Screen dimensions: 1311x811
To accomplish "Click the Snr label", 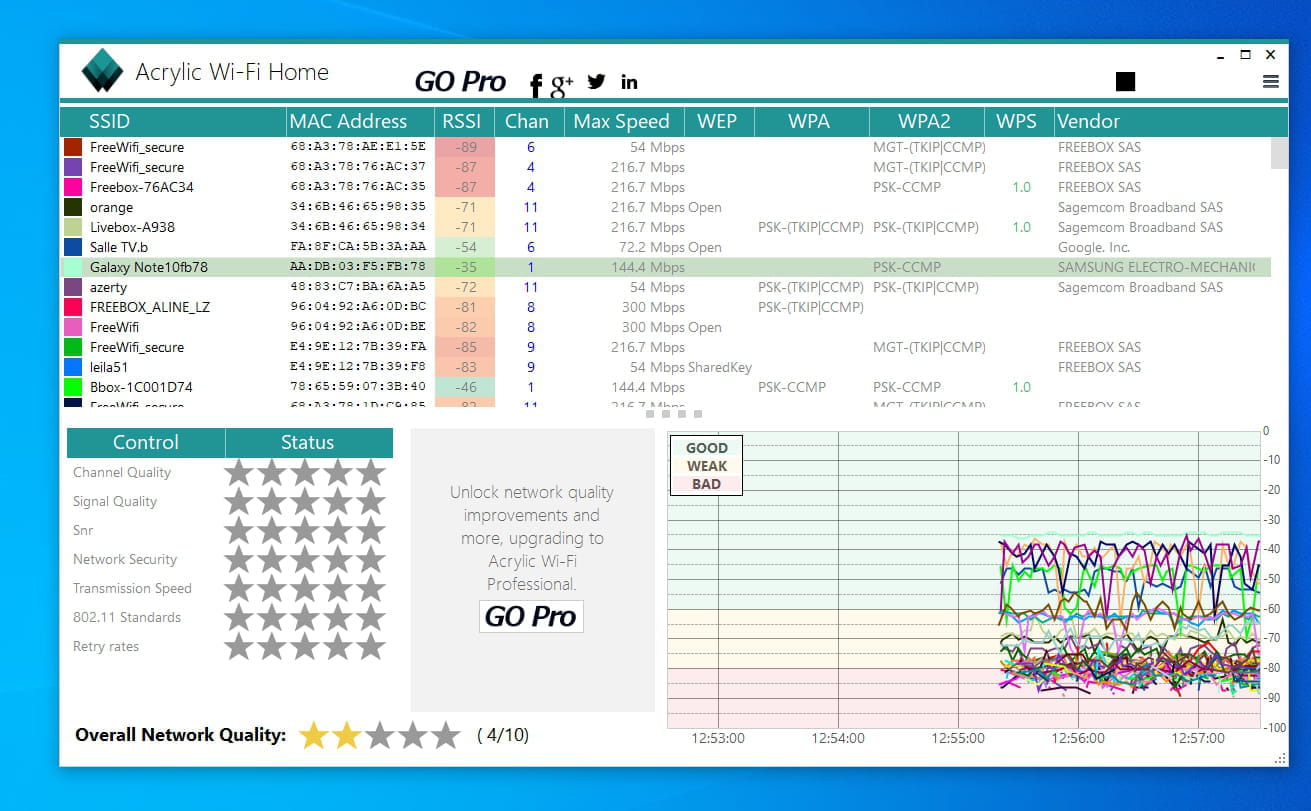I will point(83,530).
